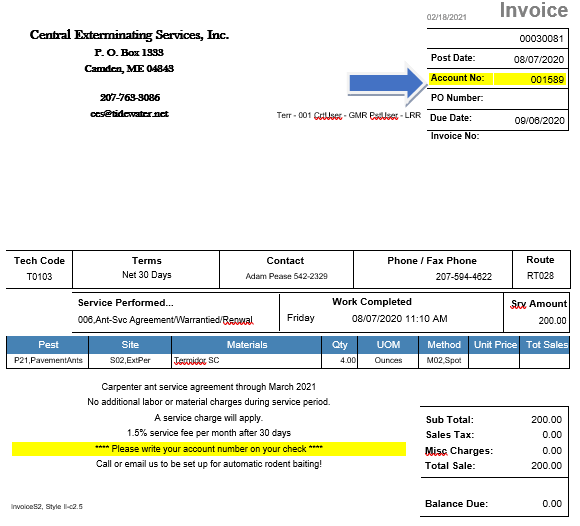Select the Qty column header
580x526 pixels.
(x=340, y=345)
